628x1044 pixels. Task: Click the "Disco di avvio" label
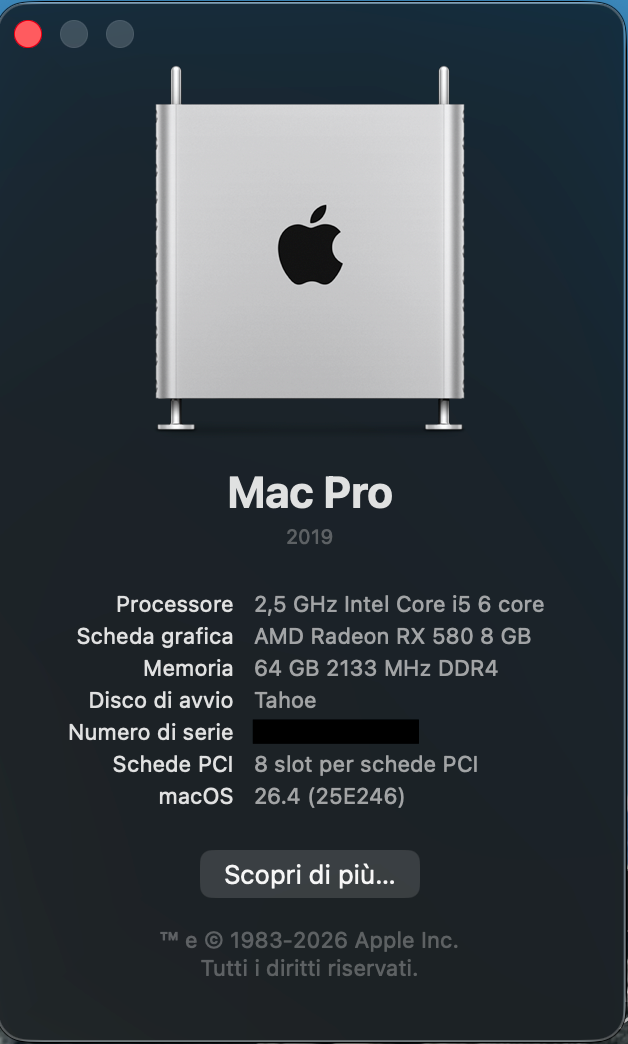pyautogui.click(x=161, y=700)
